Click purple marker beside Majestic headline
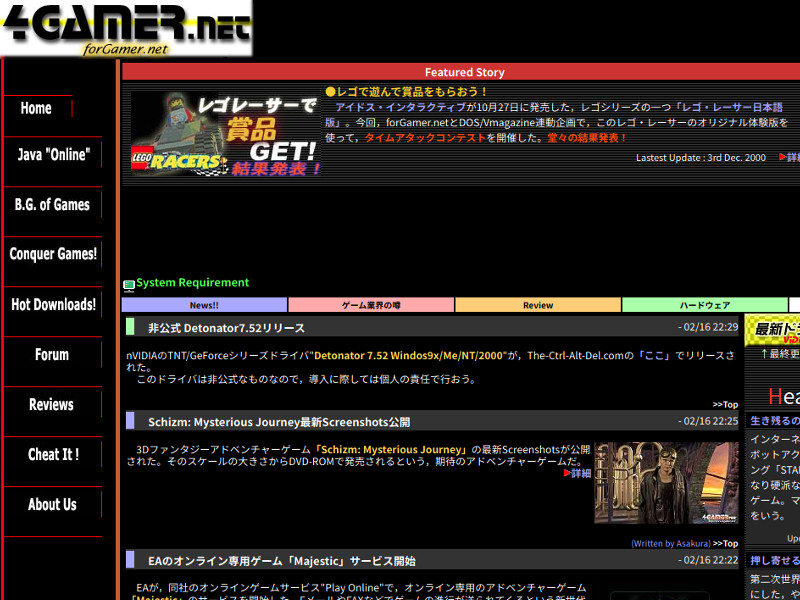Viewport: 800px width, 600px height. coord(130,559)
